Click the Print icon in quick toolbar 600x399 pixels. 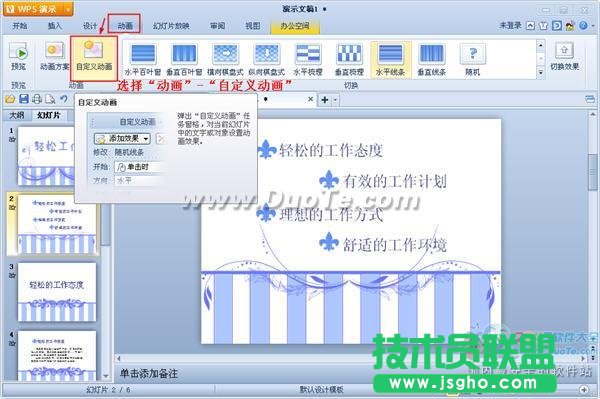pyautogui.click(x=37, y=99)
